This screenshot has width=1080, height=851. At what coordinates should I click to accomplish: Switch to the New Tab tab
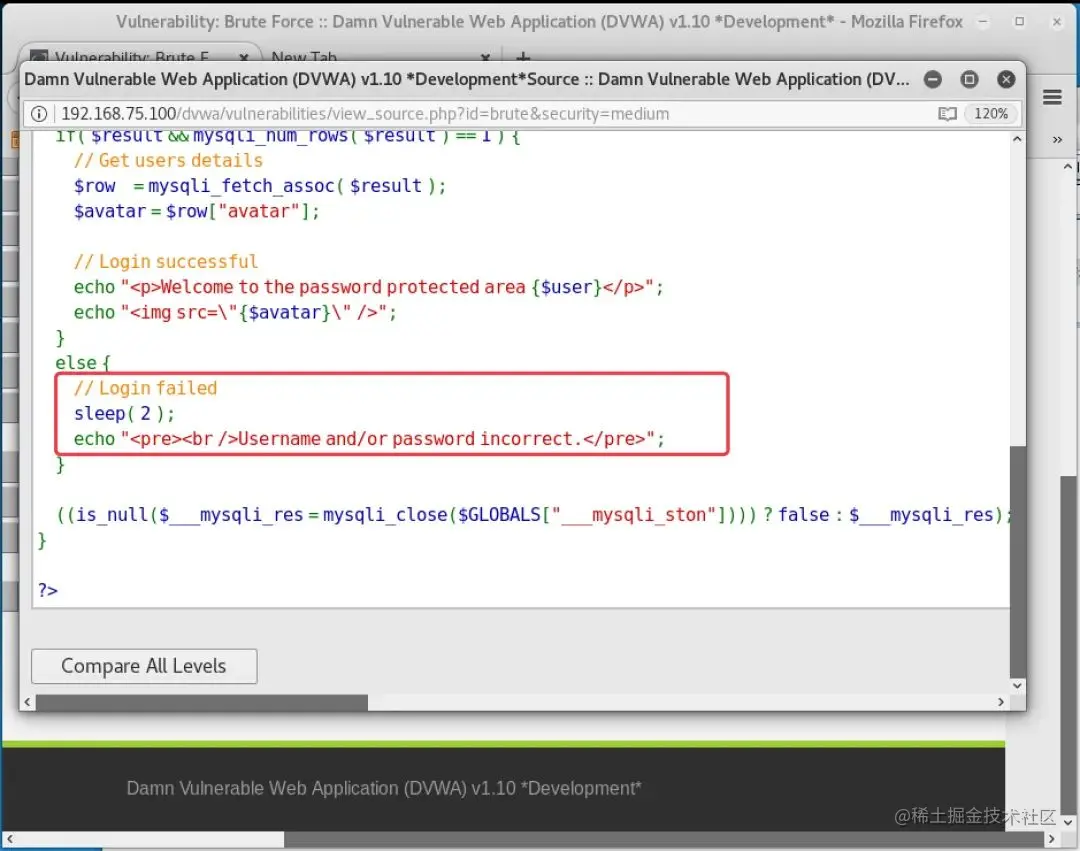[x=304, y=56]
